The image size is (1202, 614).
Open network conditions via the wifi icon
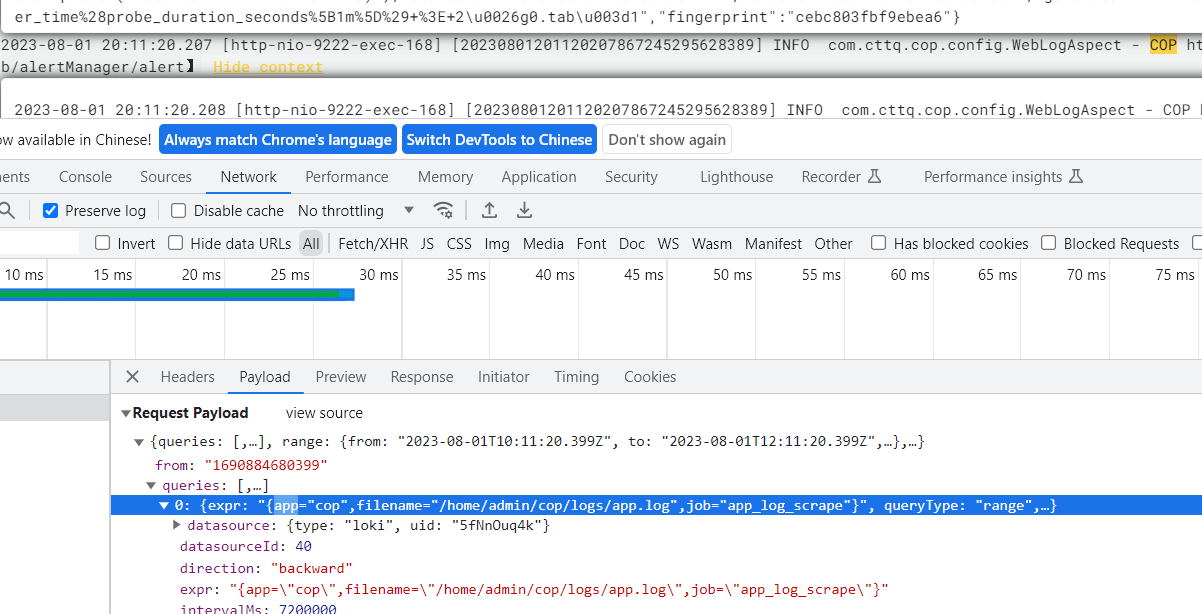click(x=443, y=210)
